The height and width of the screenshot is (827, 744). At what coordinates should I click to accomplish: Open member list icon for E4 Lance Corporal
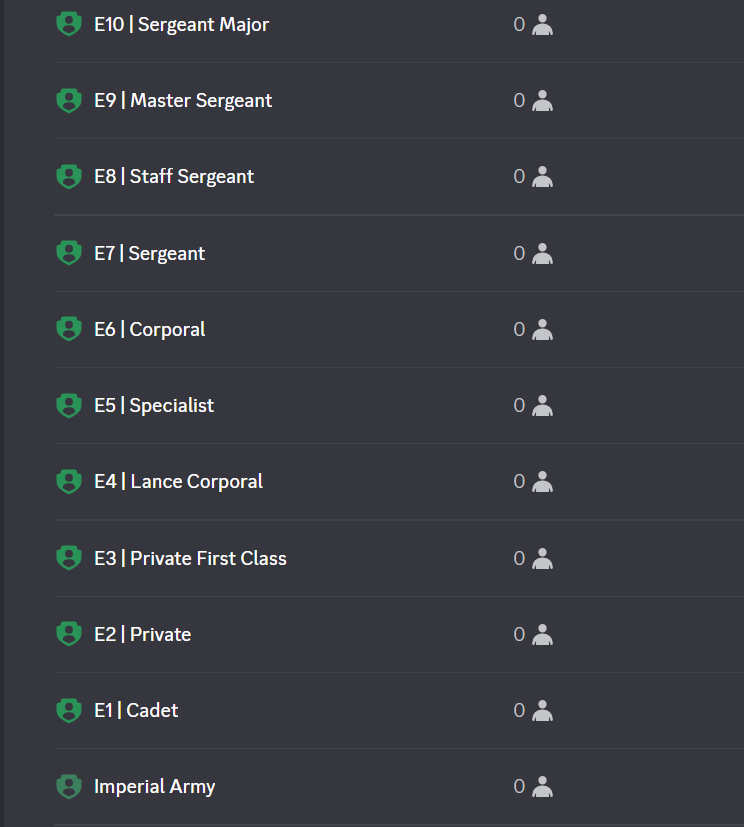pyautogui.click(x=543, y=482)
